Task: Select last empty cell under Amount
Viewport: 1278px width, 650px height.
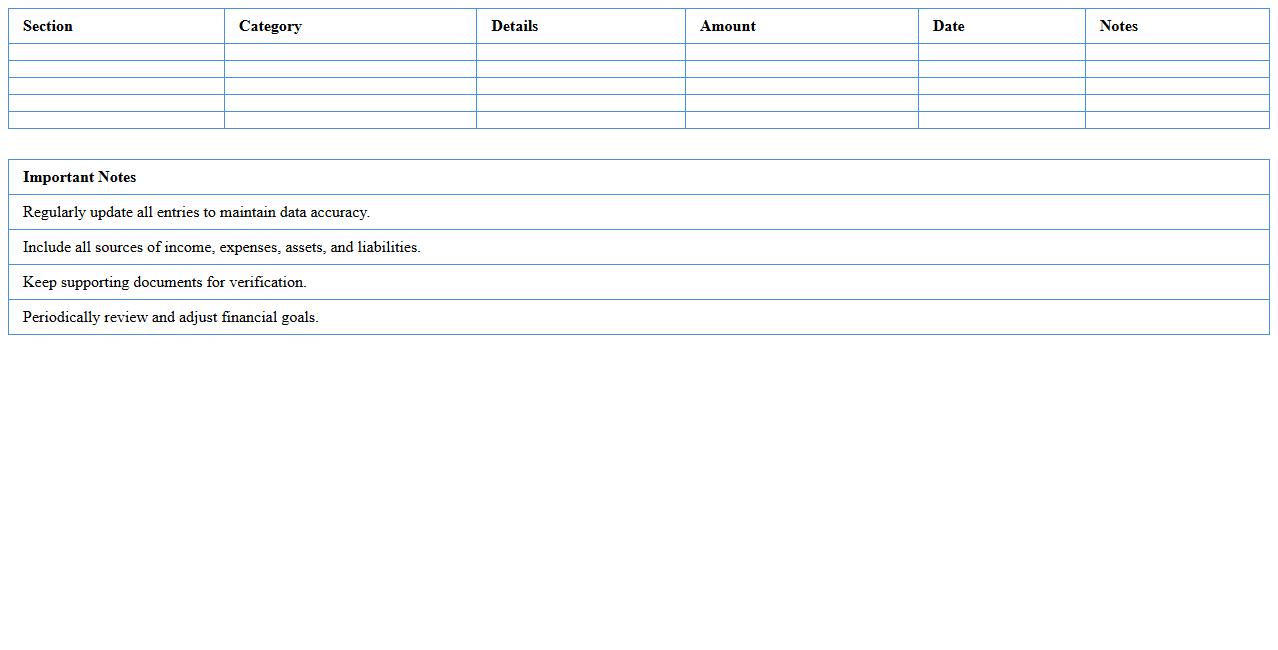Action: [801, 120]
